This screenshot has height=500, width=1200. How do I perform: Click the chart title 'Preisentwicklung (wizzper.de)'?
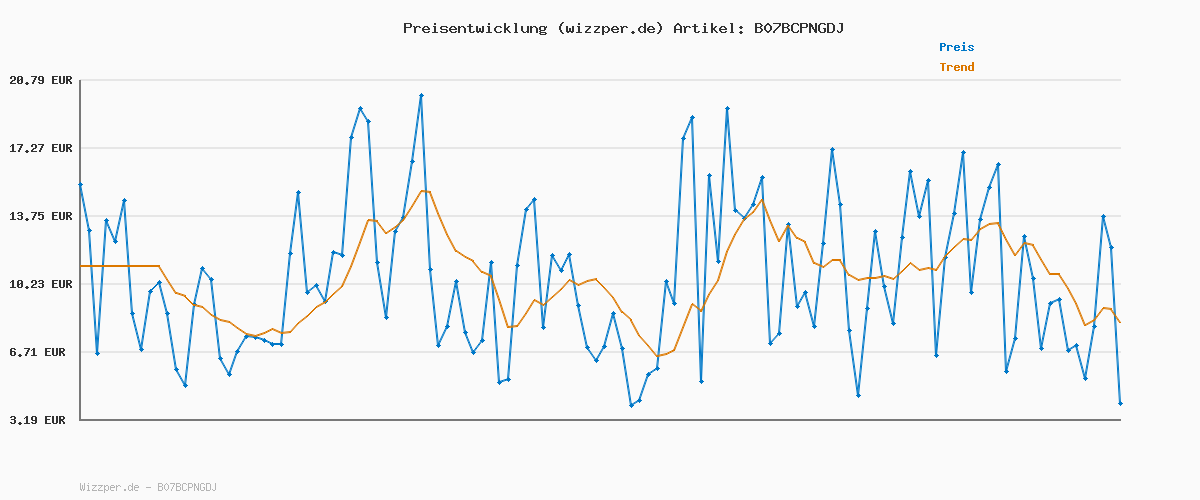tap(533, 28)
